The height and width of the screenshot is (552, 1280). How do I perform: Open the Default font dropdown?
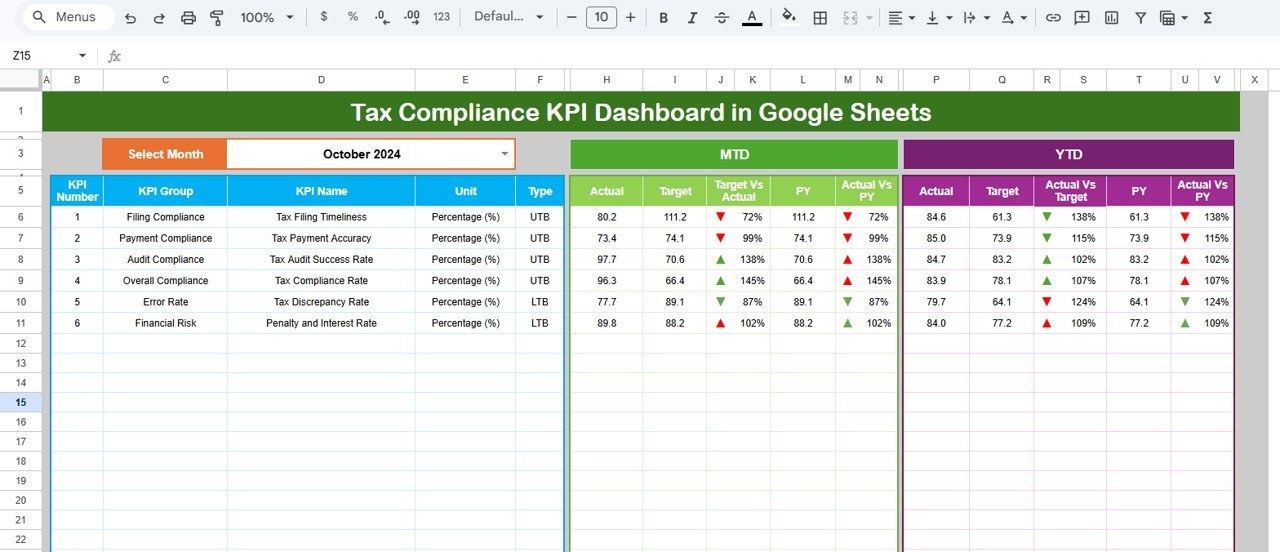point(509,17)
